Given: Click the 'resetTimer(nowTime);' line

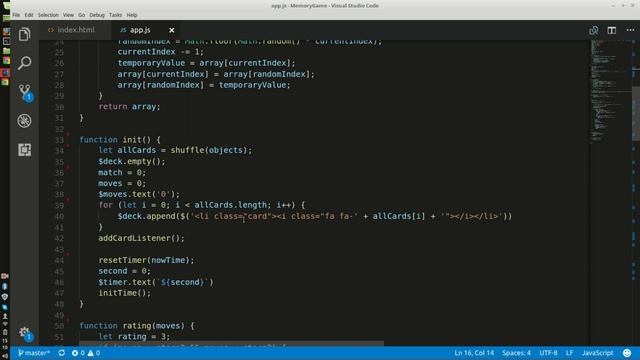Looking at the screenshot, I should click(146, 260).
